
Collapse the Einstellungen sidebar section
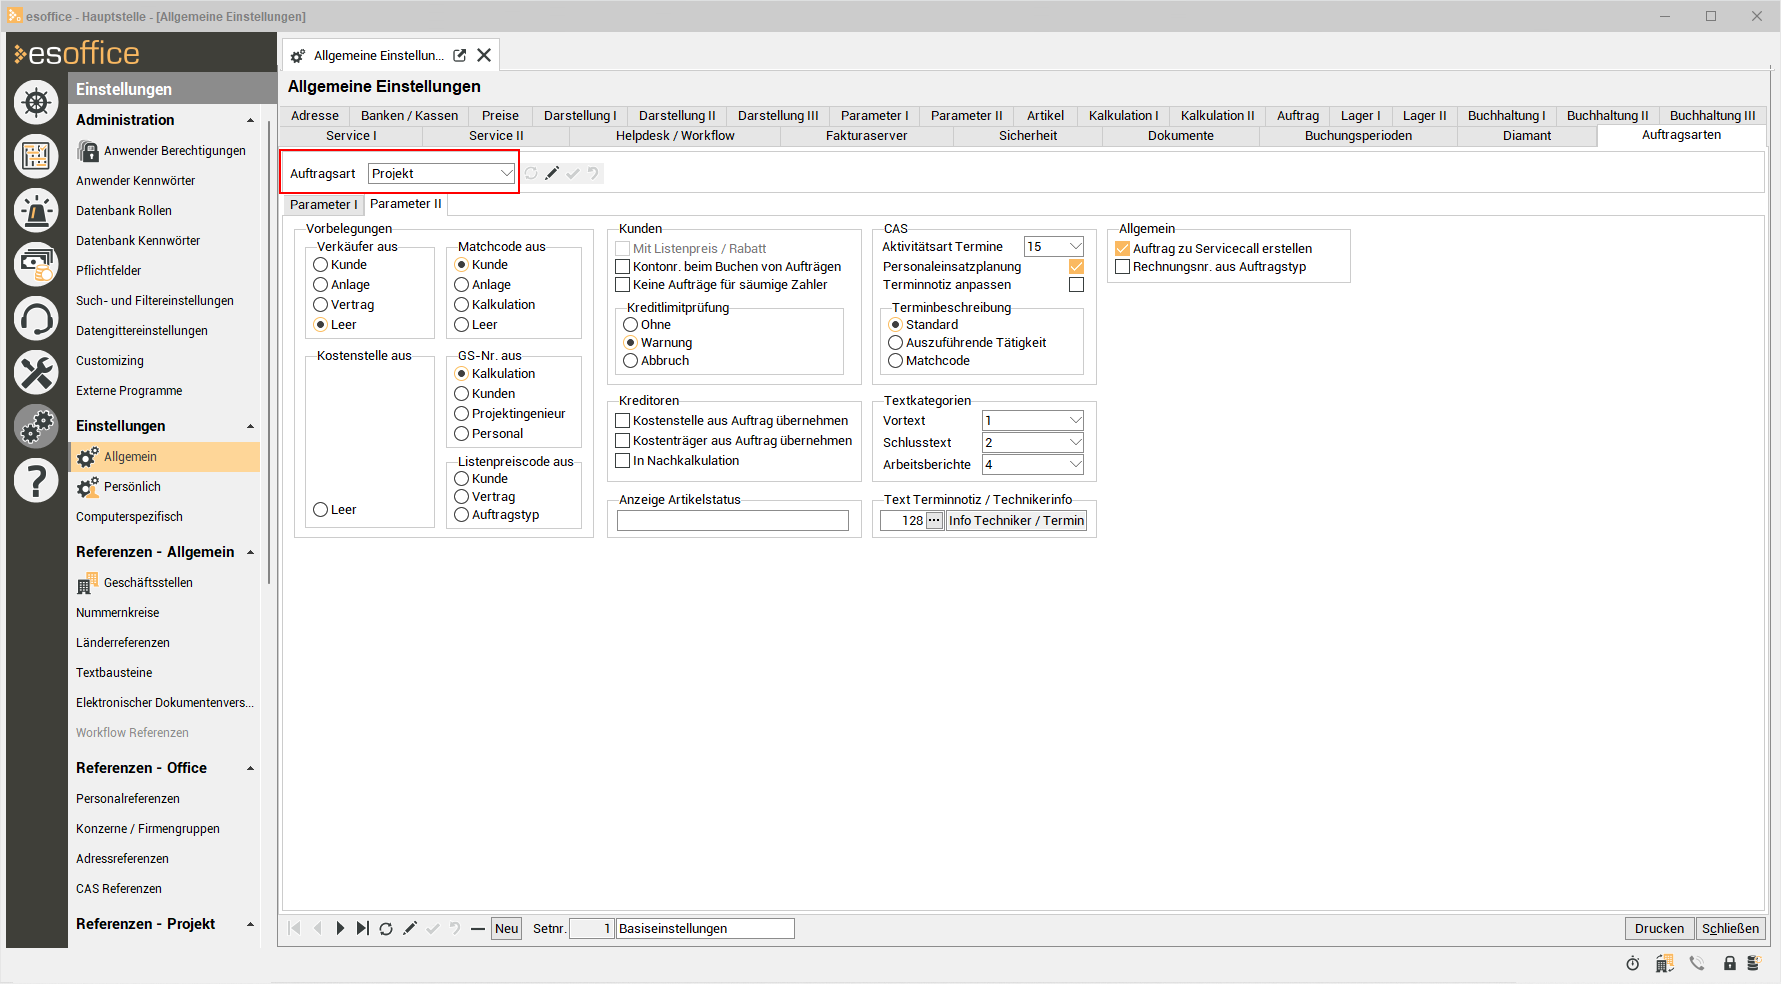250,427
